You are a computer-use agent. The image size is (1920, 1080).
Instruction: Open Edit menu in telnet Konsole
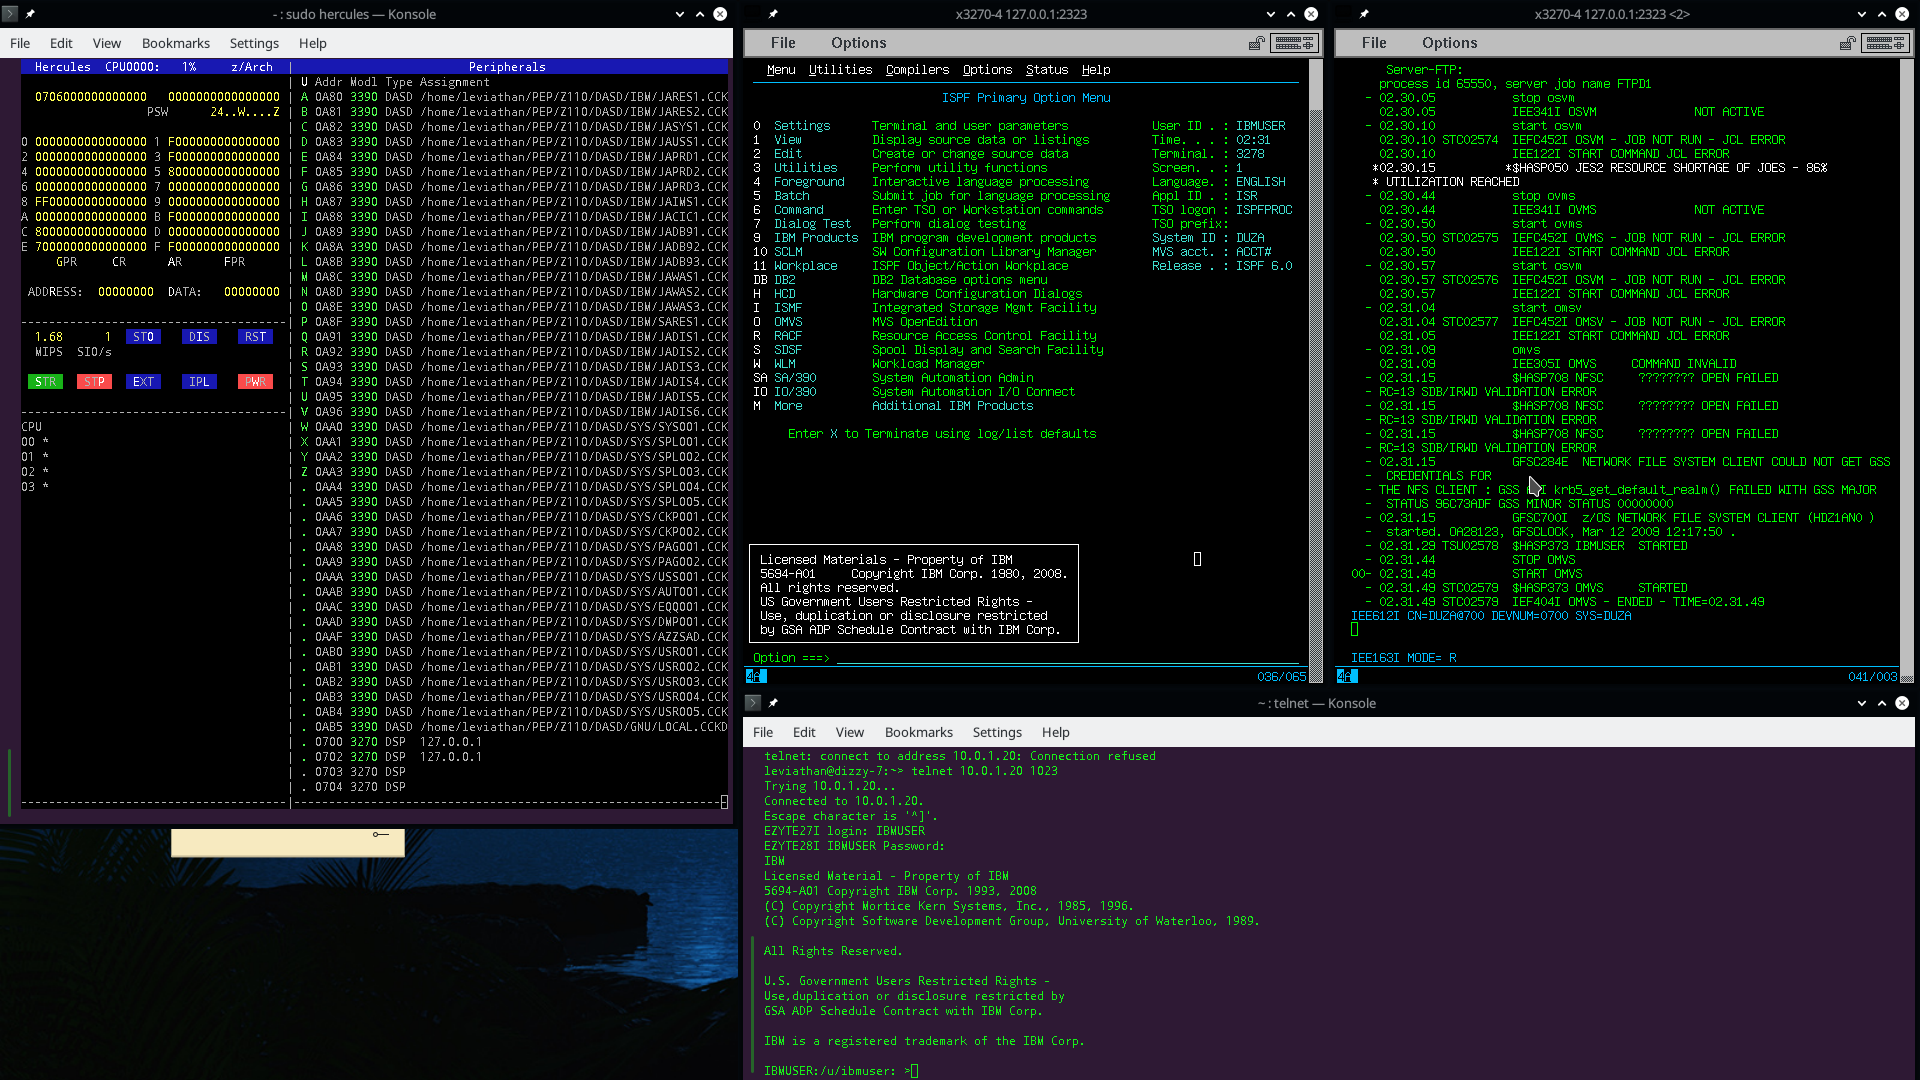tap(804, 732)
